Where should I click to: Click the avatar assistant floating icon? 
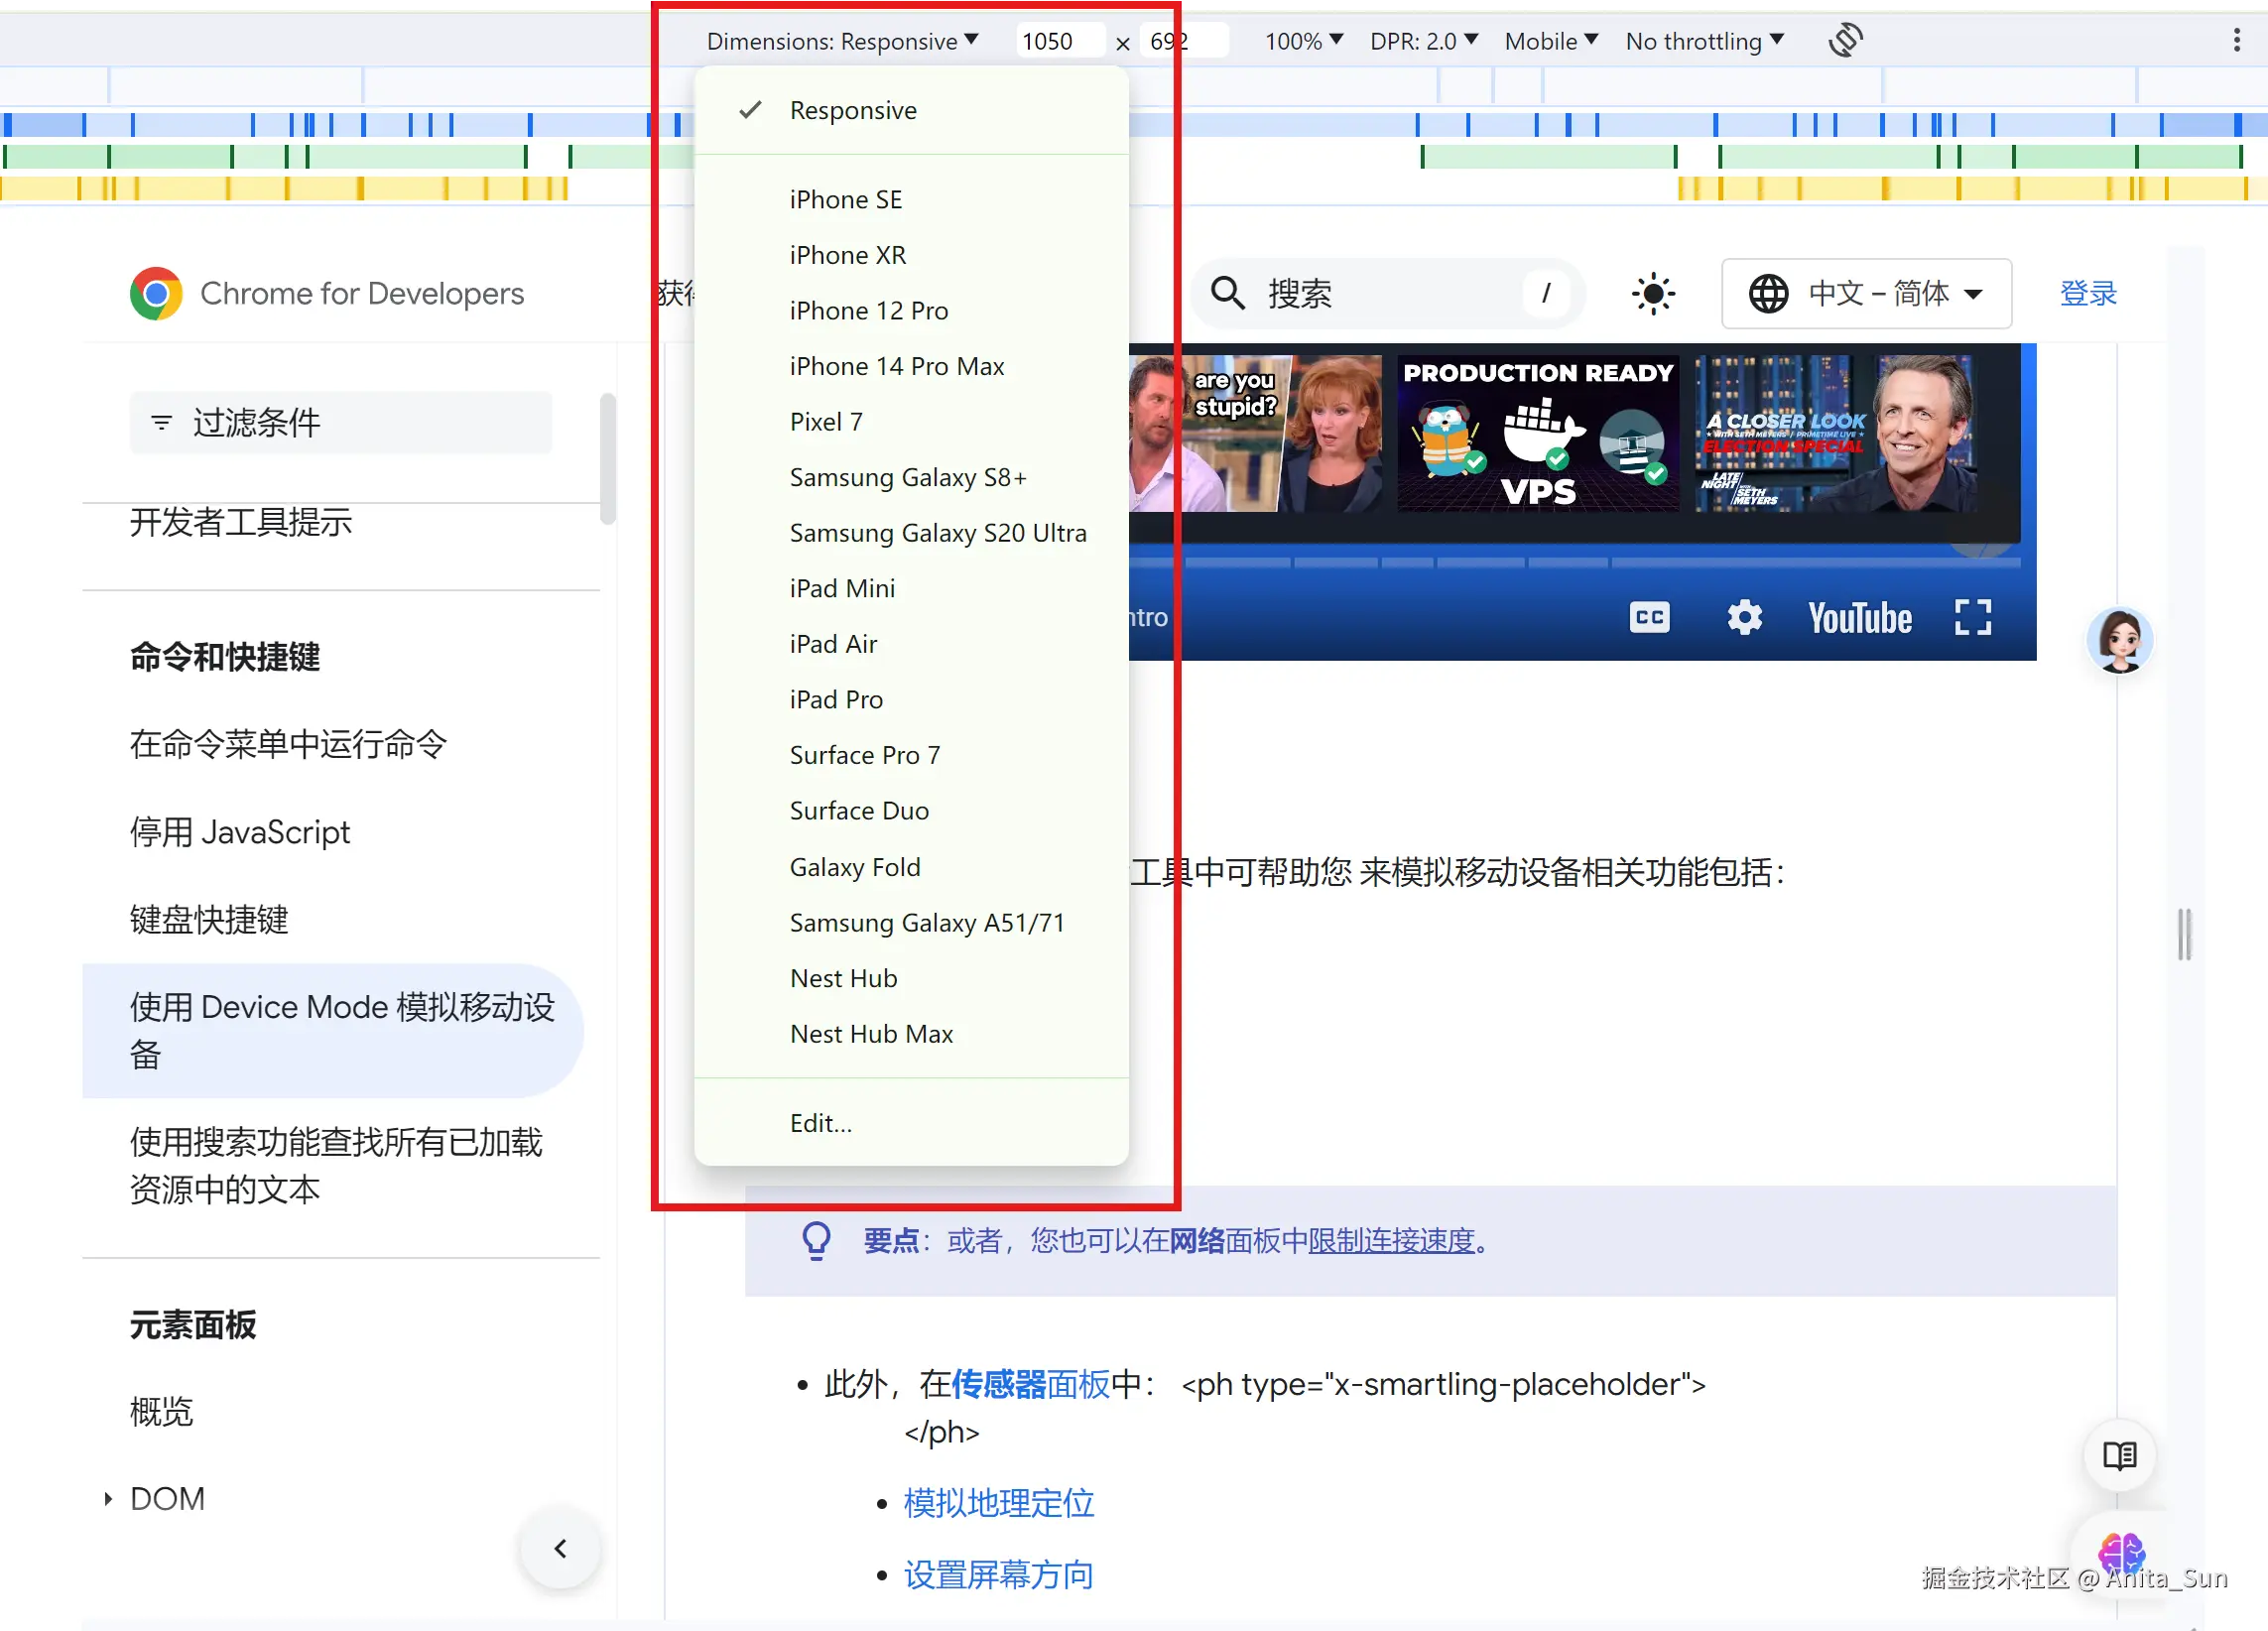click(2119, 640)
